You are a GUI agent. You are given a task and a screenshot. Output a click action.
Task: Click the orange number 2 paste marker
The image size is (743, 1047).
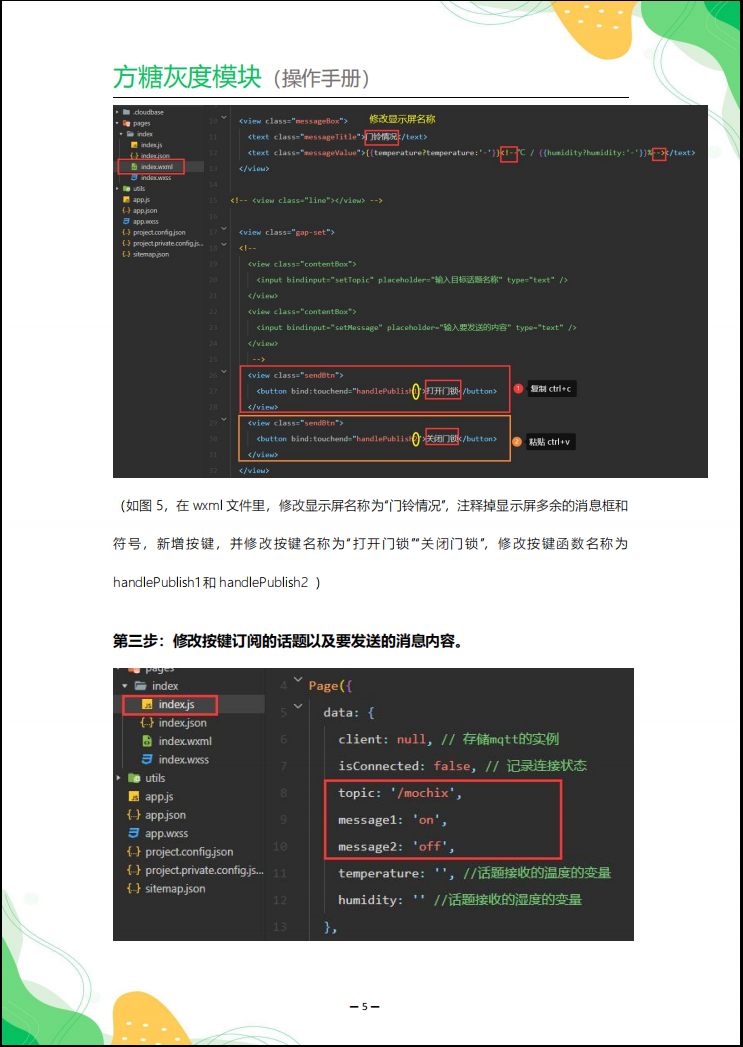click(517, 441)
